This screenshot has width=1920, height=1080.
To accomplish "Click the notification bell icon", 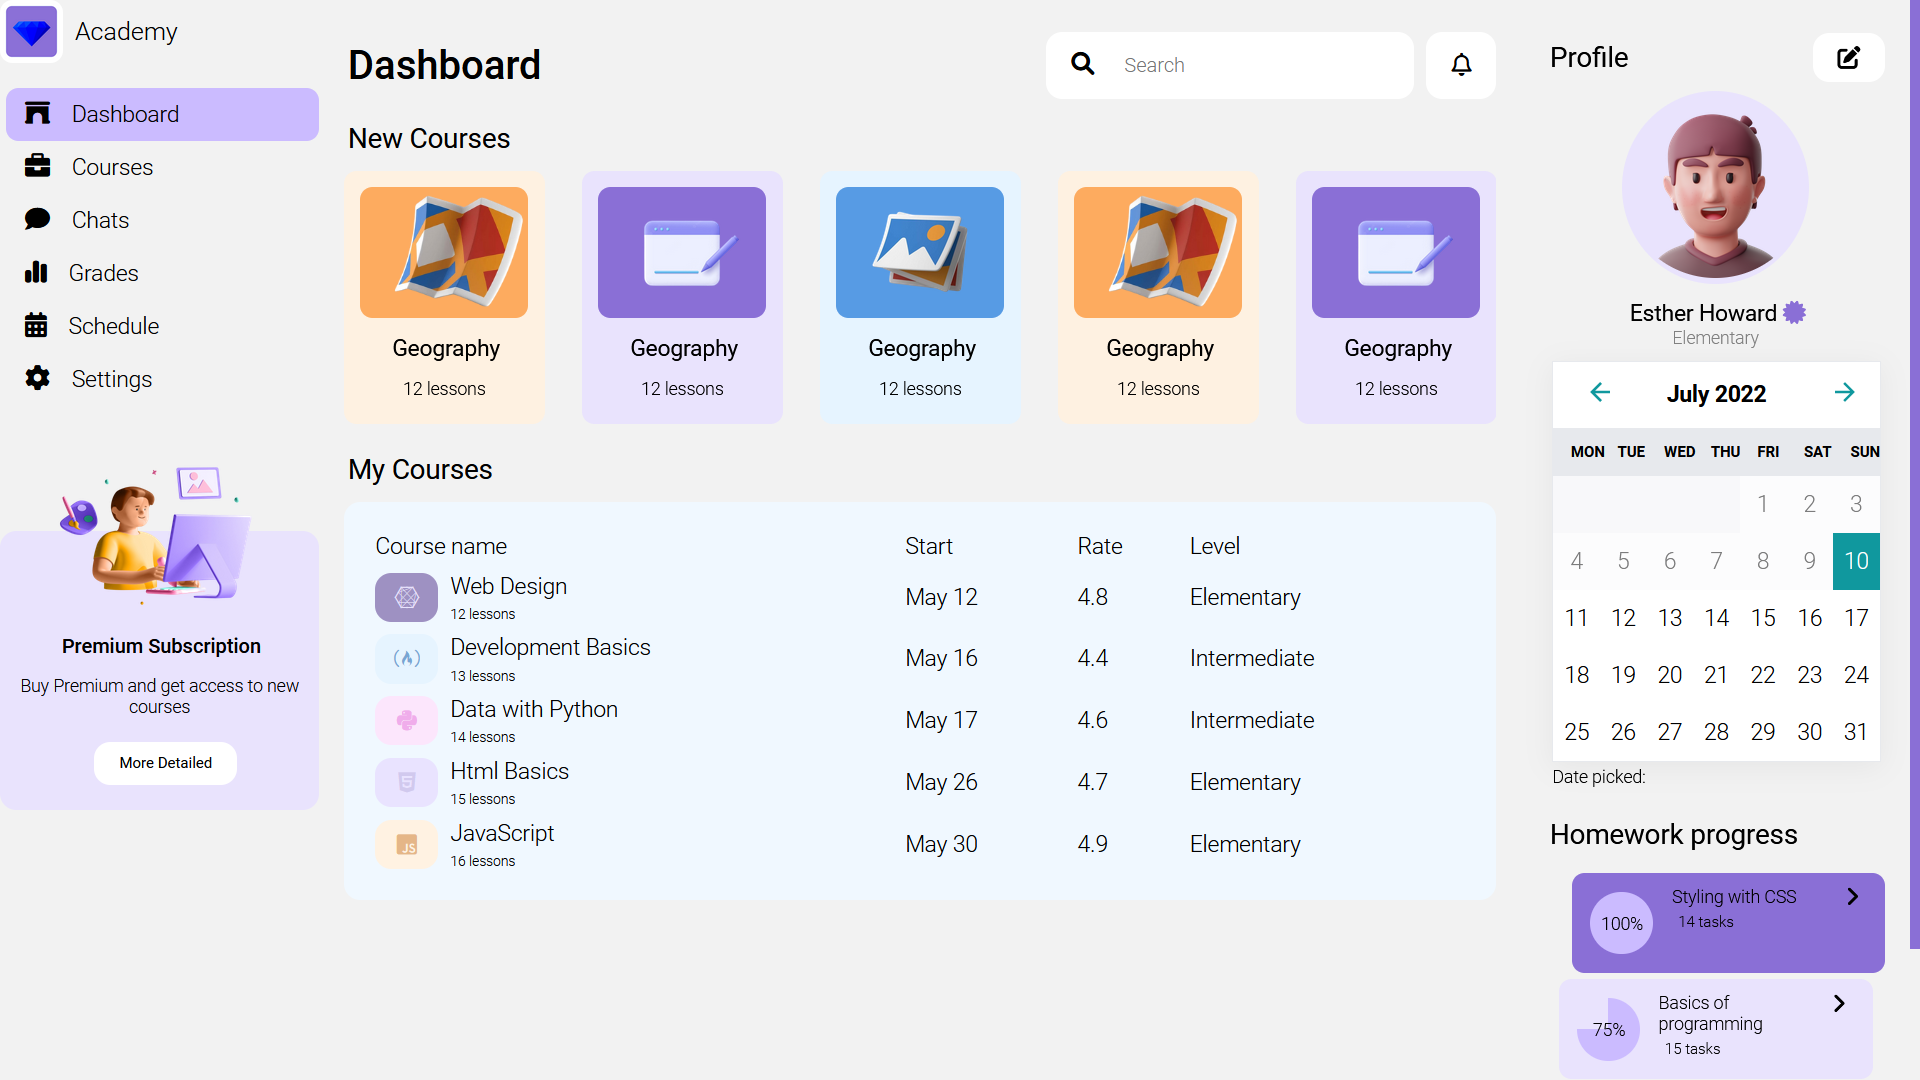I will click(1461, 65).
